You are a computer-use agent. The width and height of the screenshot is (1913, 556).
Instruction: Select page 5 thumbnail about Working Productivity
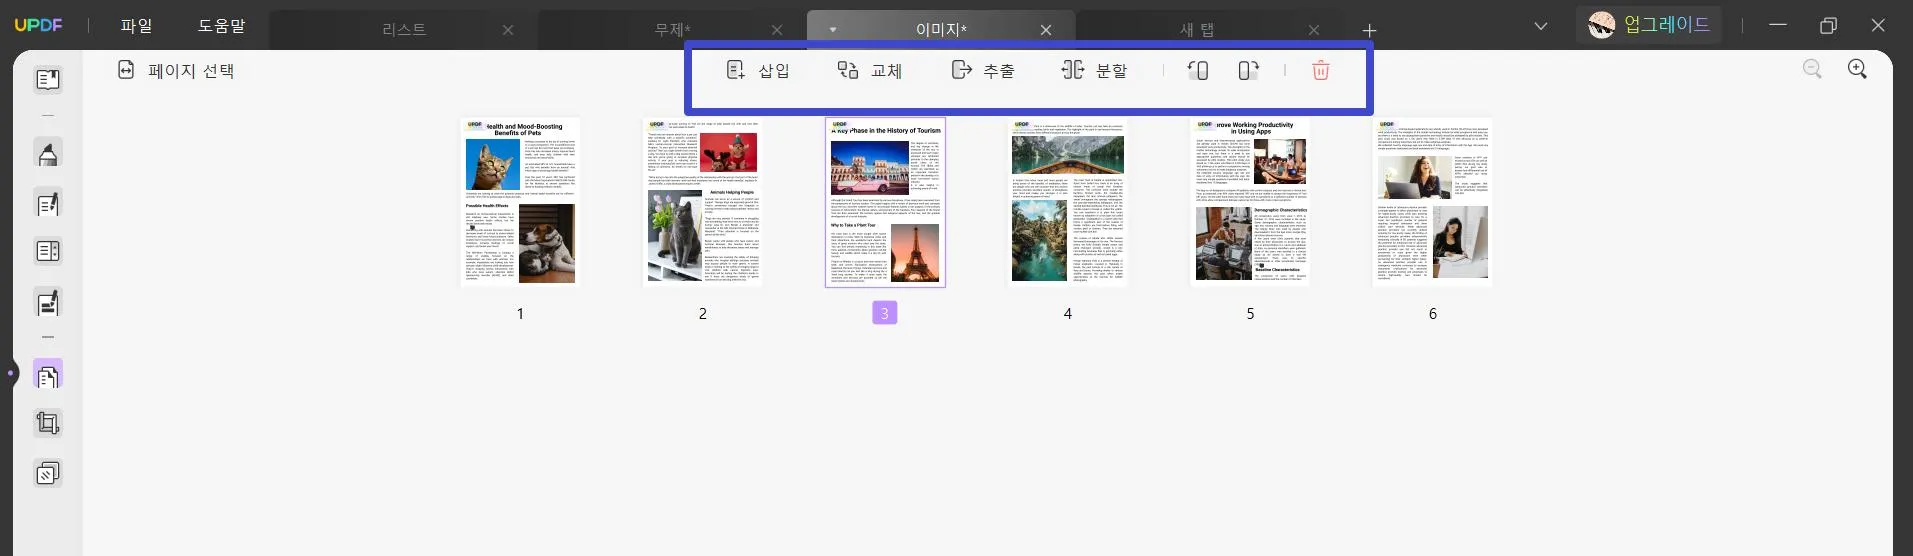pos(1250,202)
